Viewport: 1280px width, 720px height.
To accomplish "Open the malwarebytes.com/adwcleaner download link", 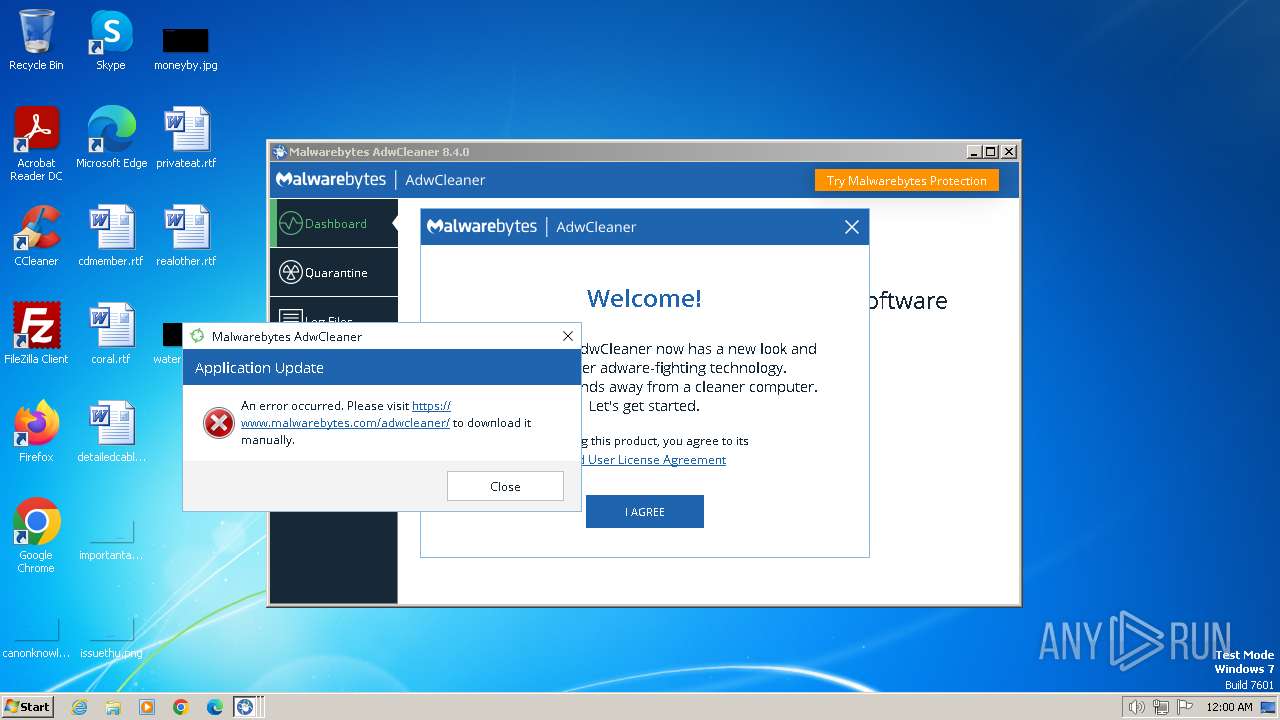I will [x=346, y=414].
